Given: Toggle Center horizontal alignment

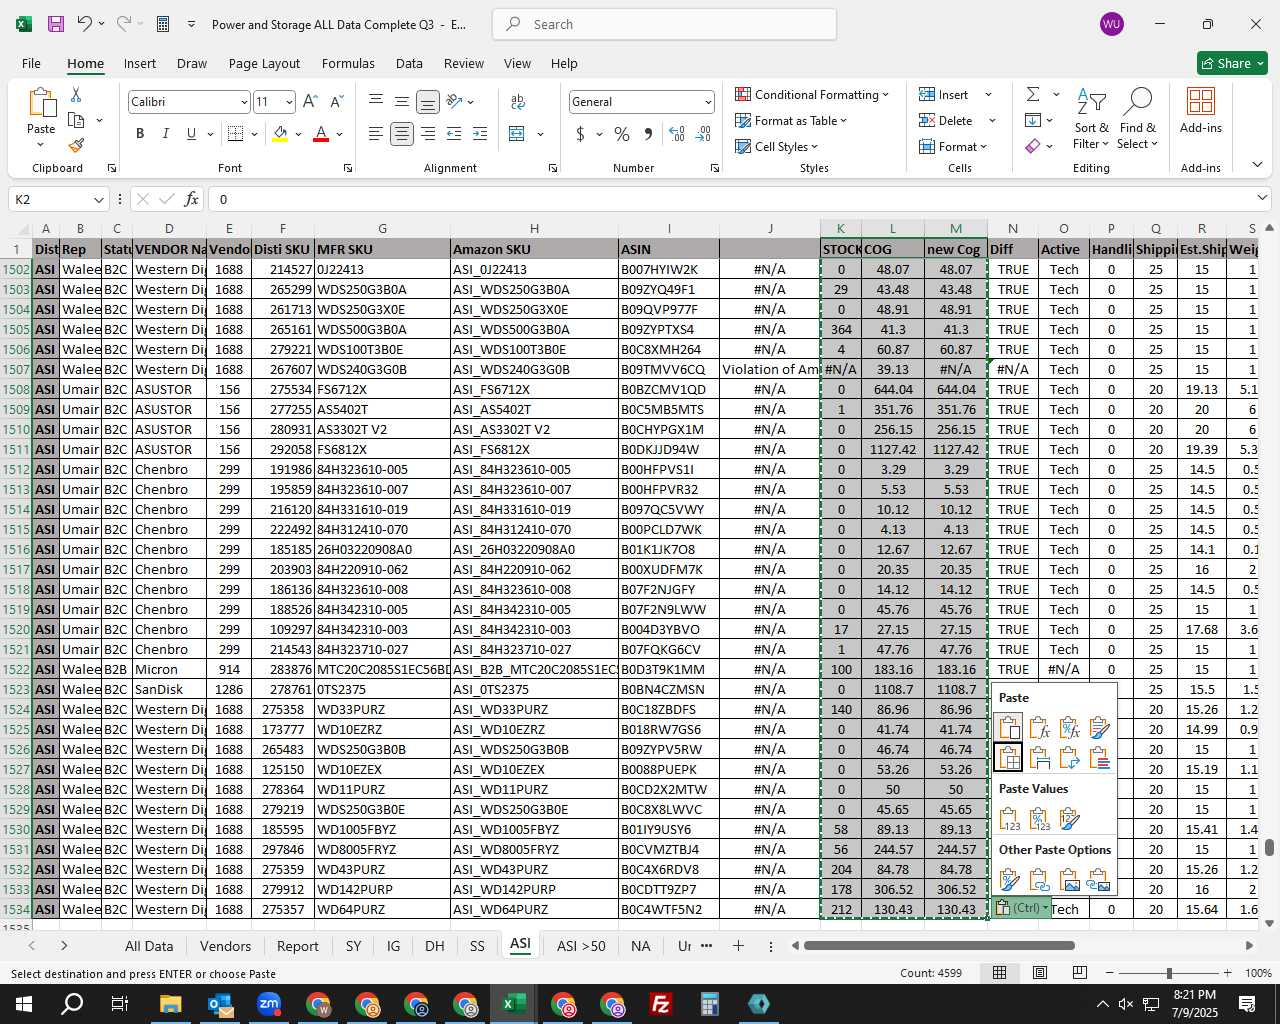Looking at the screenshot, I should pyautogui.click(x=401, y=134).
